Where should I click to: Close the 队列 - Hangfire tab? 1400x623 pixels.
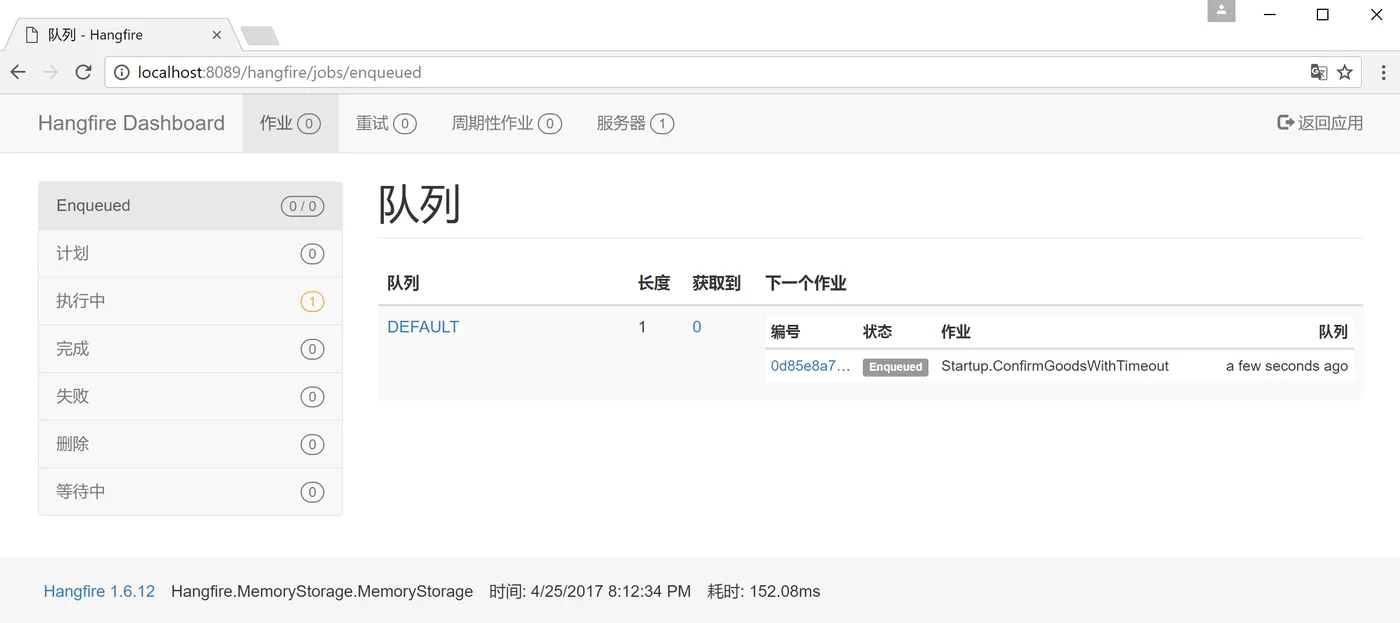tap(217, 35)
